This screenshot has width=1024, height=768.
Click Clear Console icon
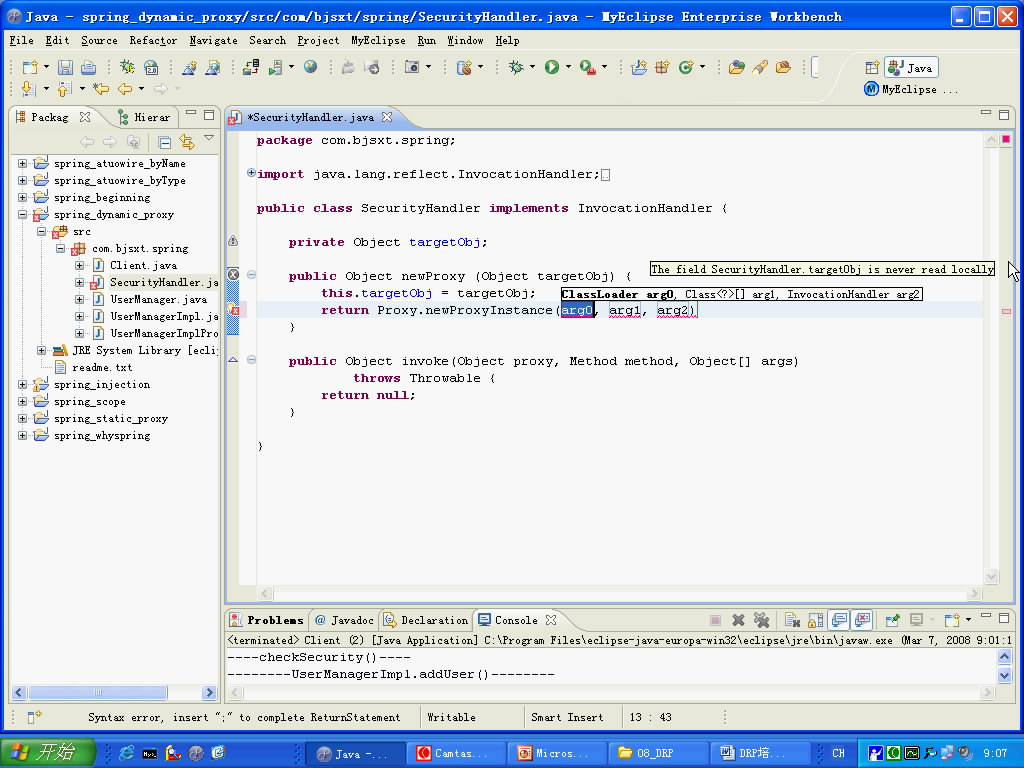[x=791, y=620]
